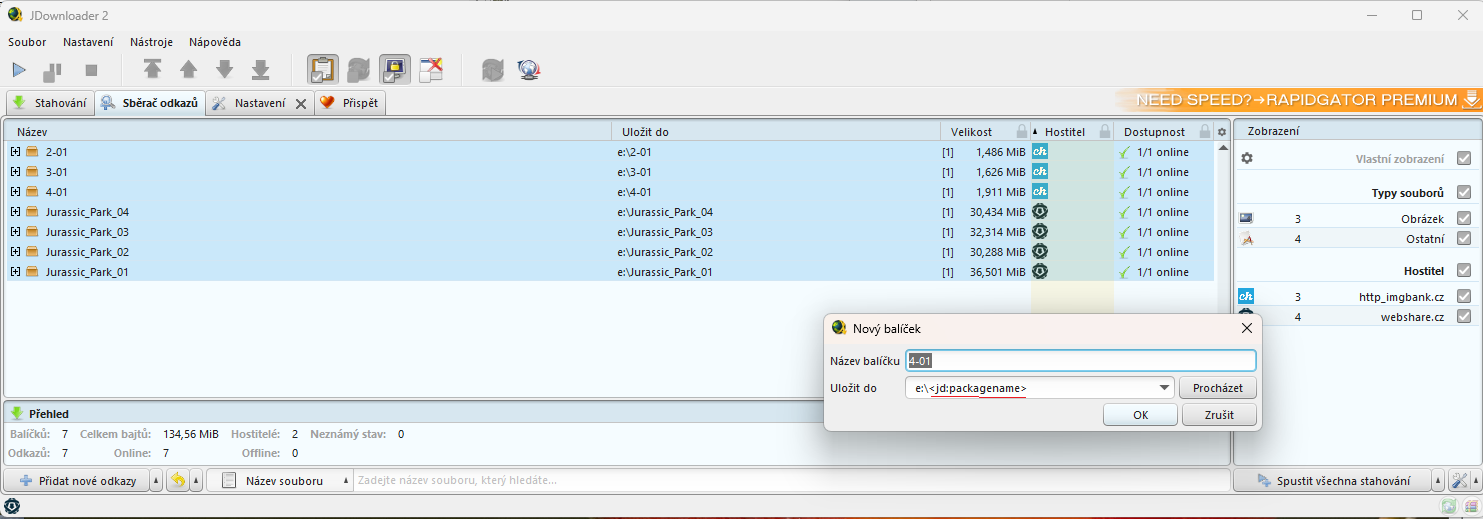Click the Procházet browse button
Screen dimensions: 1483x519
point(1217,388)
